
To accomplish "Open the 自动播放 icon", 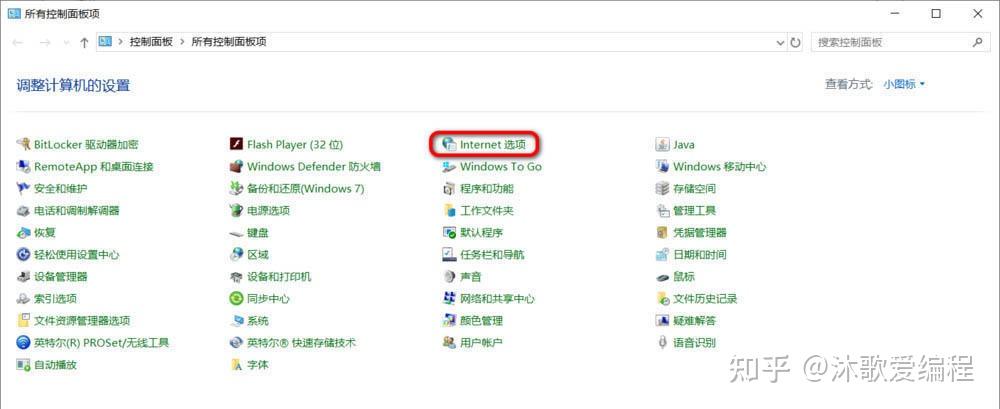I will click(24, 365).
